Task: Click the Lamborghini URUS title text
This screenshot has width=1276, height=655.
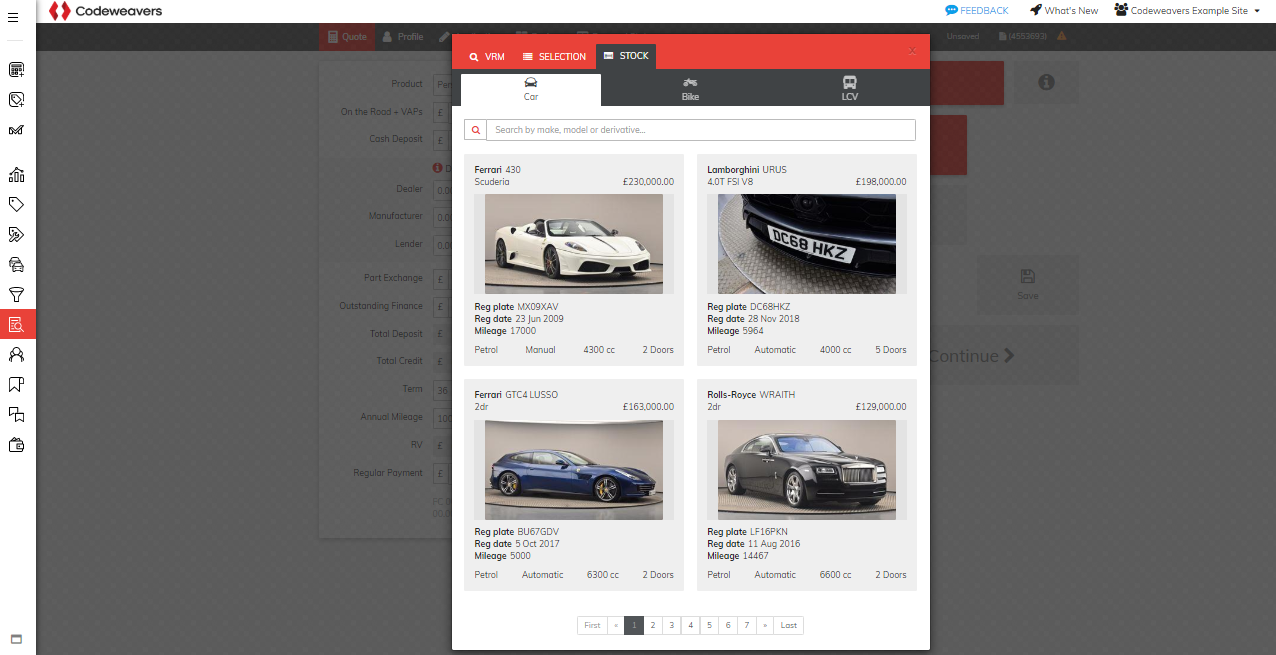Action: pyautogui.click(x=747, y=170)
